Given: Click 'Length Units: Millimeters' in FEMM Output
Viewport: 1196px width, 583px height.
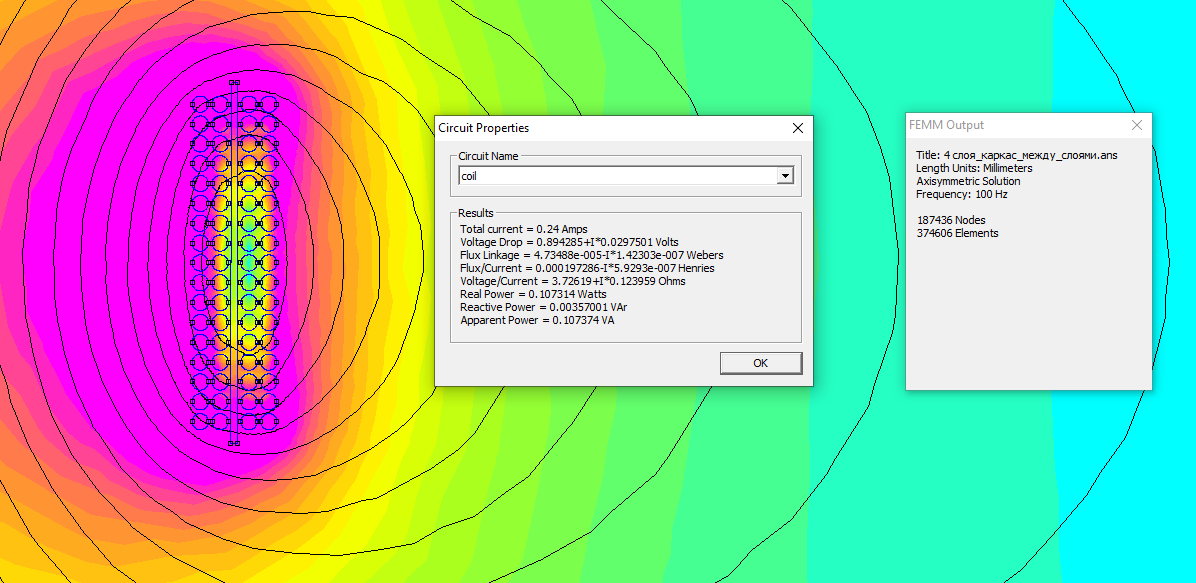Looking at the screenshot, I should [974, 168].
